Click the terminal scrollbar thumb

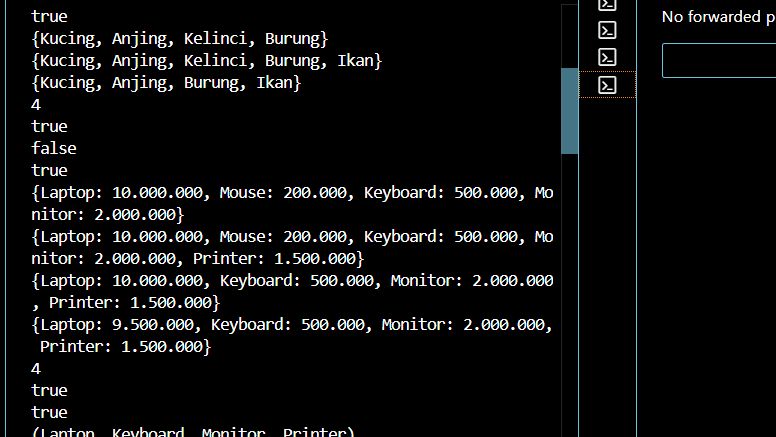(570, 110)
